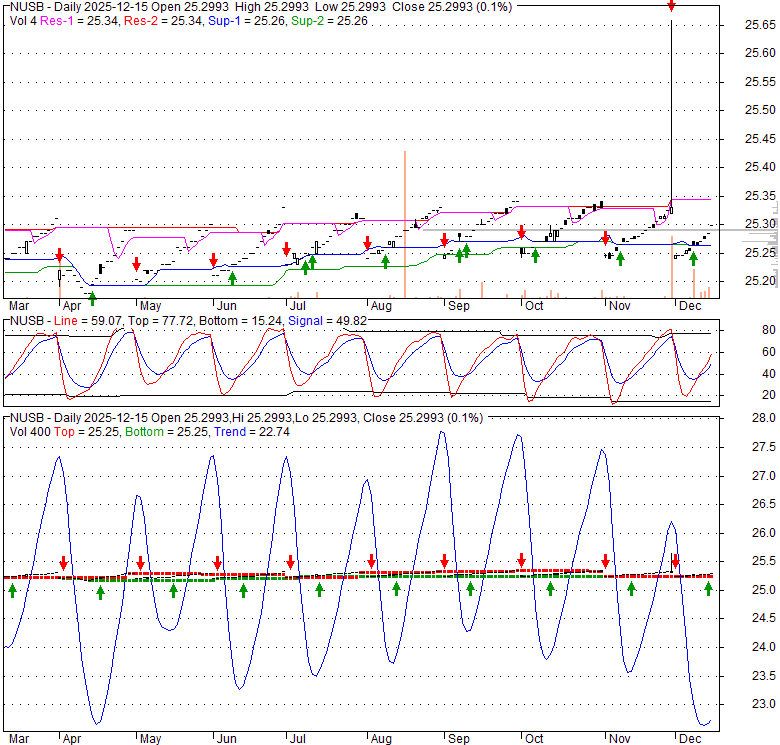Click the tallest orange volume bar in August

tap(404, 223)
